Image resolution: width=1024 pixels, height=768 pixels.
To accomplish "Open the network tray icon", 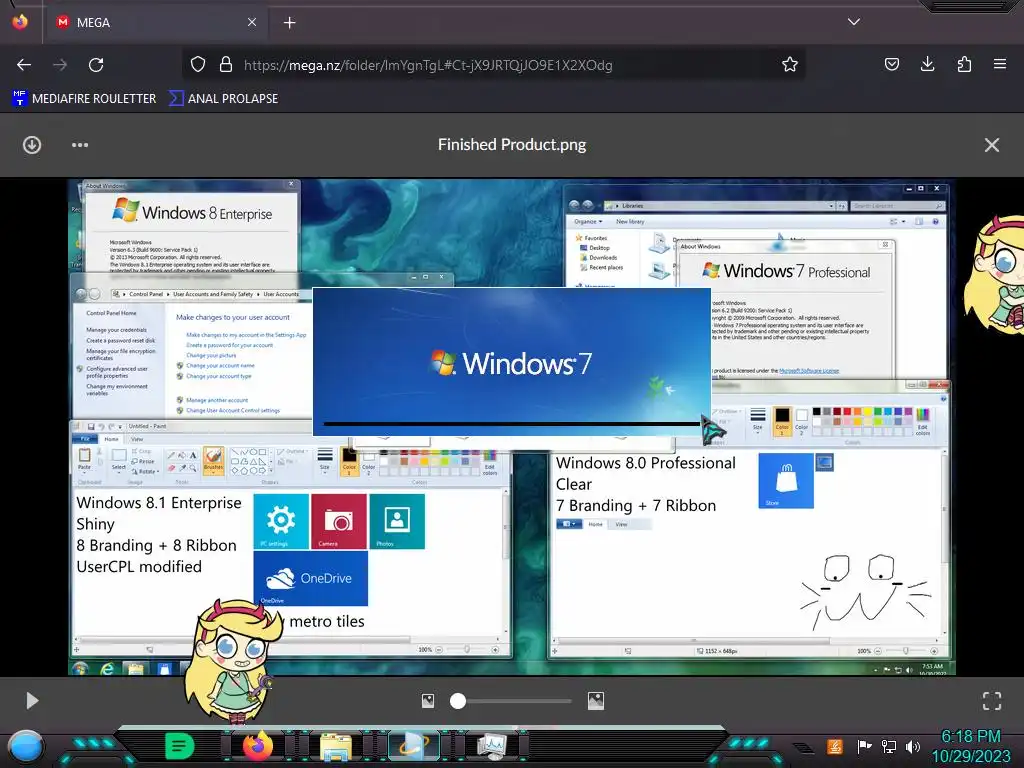I will coord(889,746).
